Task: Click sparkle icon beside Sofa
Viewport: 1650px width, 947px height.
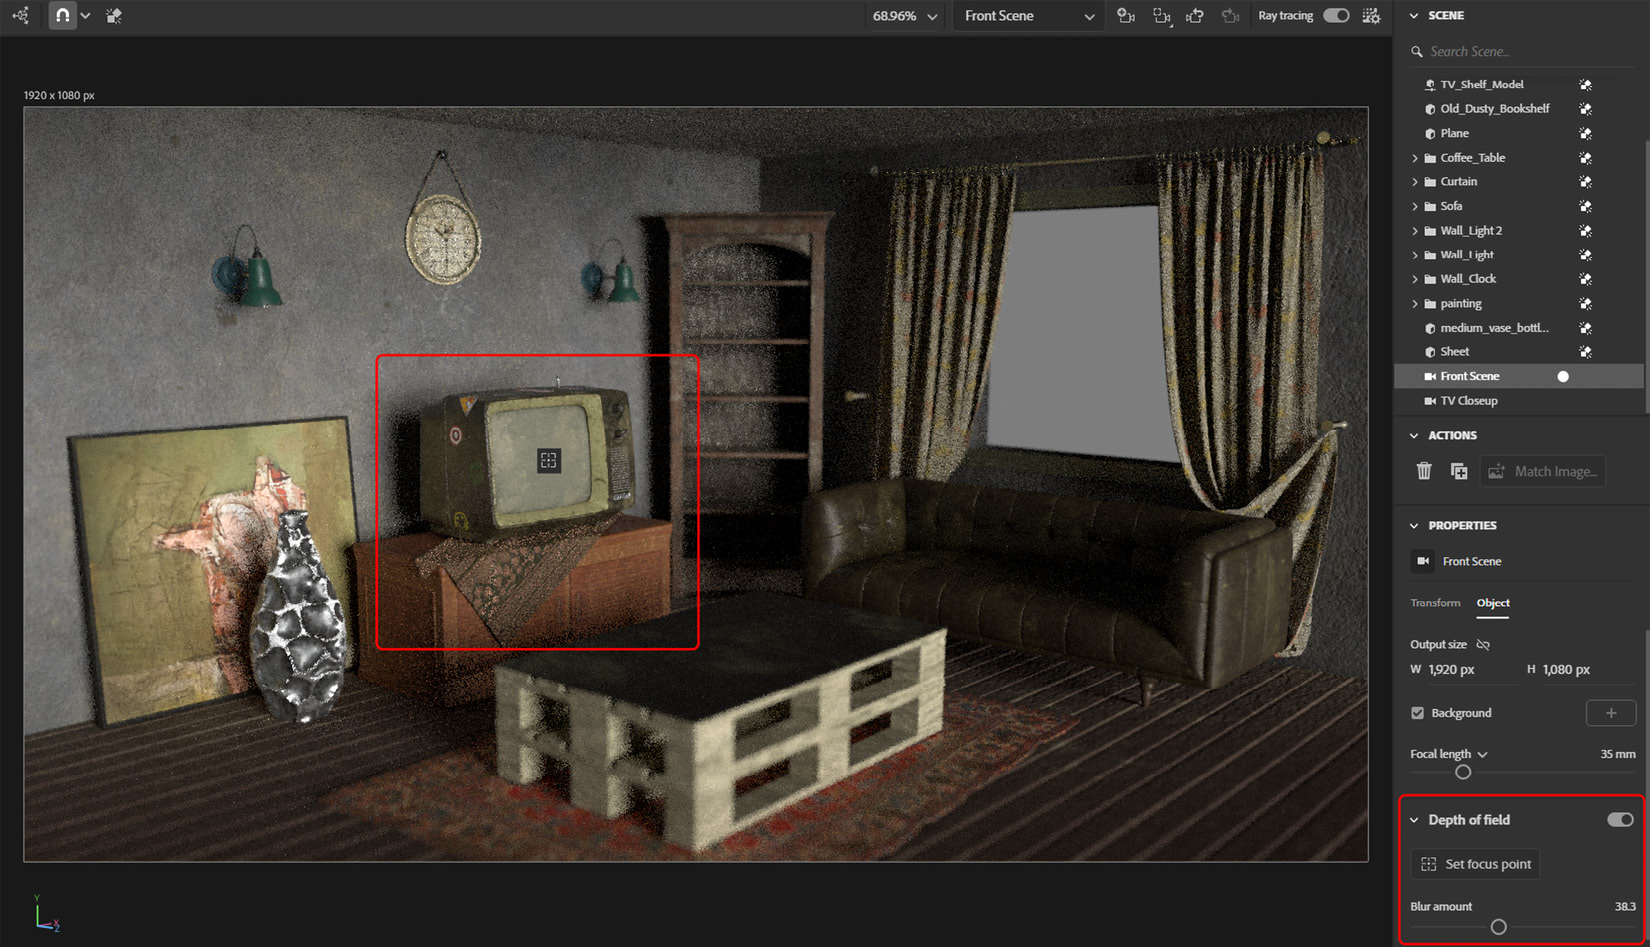Action: point(1585,206)
